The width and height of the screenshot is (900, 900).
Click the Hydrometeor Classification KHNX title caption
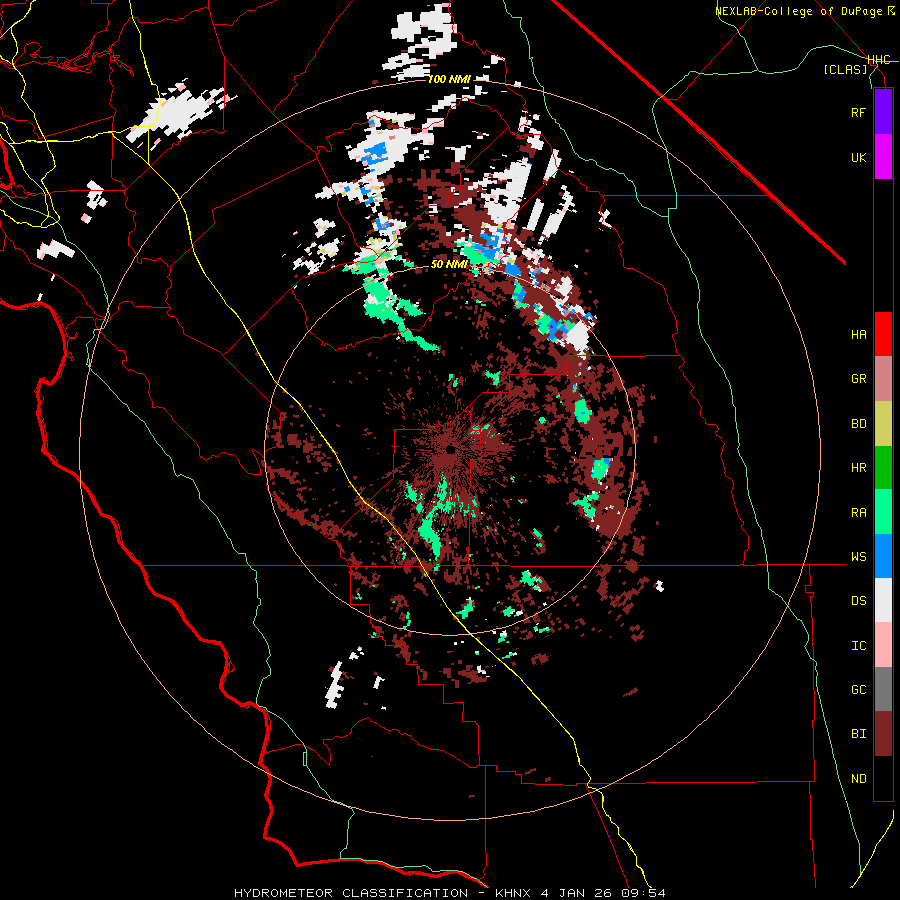click(450, 893)
